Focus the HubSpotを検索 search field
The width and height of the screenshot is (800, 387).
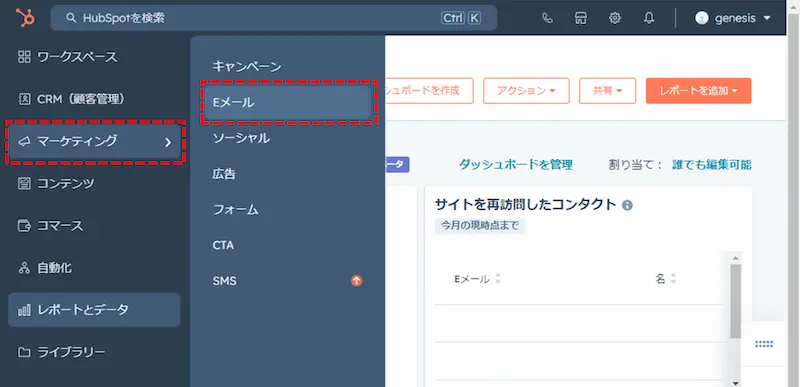pos(273,18)
